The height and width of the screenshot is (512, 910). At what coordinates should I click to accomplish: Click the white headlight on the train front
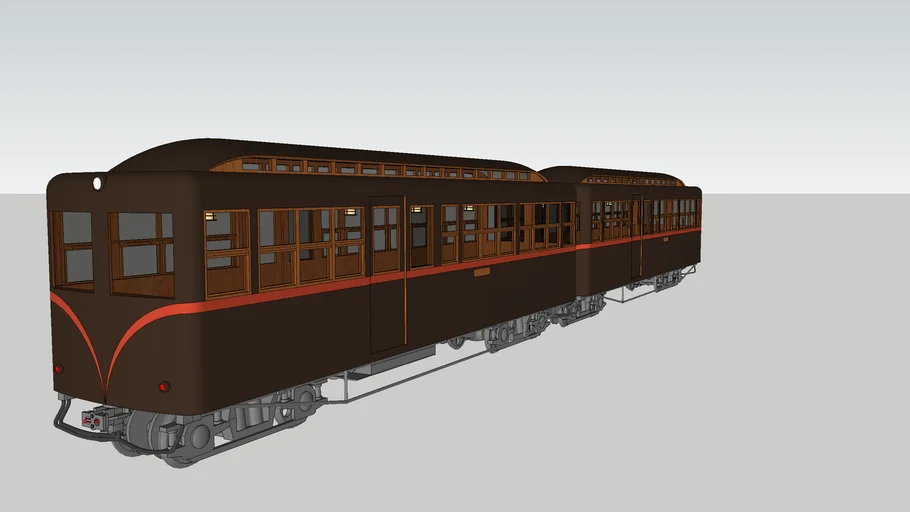tap(97, 183)
